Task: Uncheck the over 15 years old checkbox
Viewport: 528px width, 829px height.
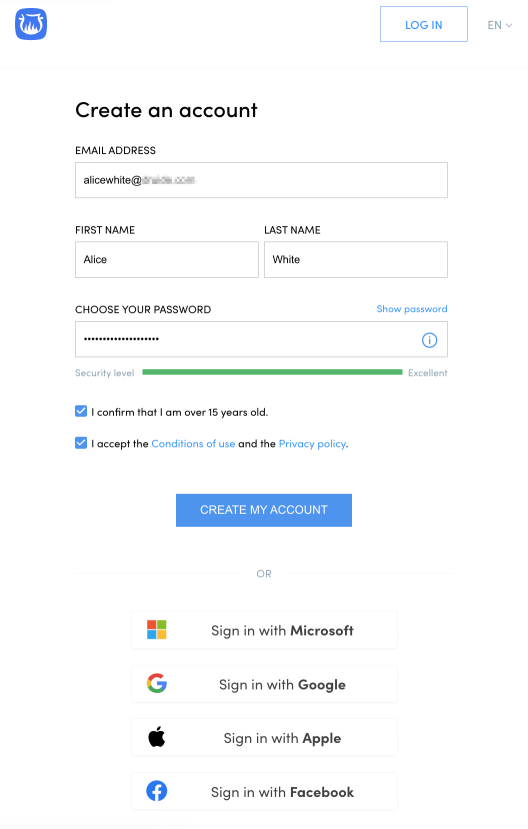Action: [x=81, y=411]
